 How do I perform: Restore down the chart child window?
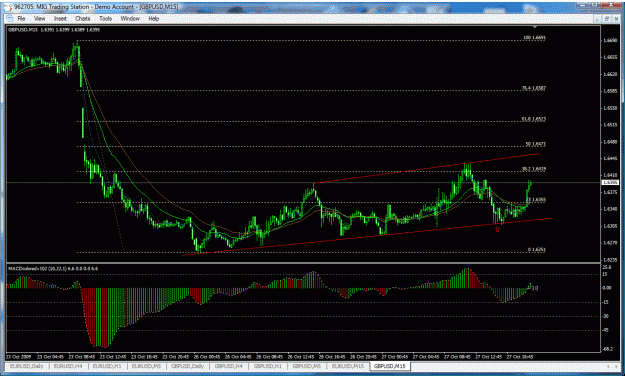[x=607, y=18]
